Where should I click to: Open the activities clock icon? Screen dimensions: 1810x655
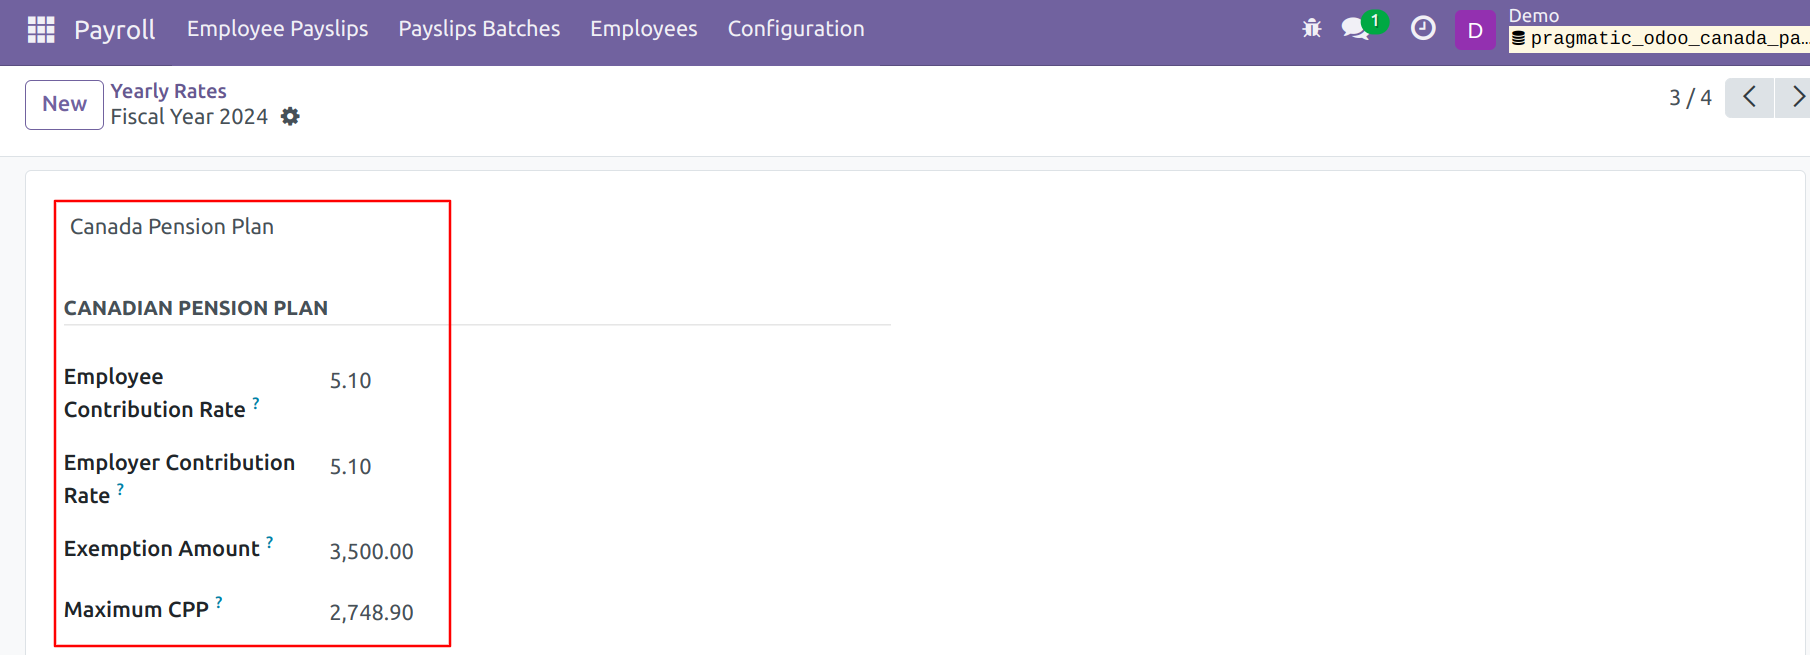point(1423,29)
